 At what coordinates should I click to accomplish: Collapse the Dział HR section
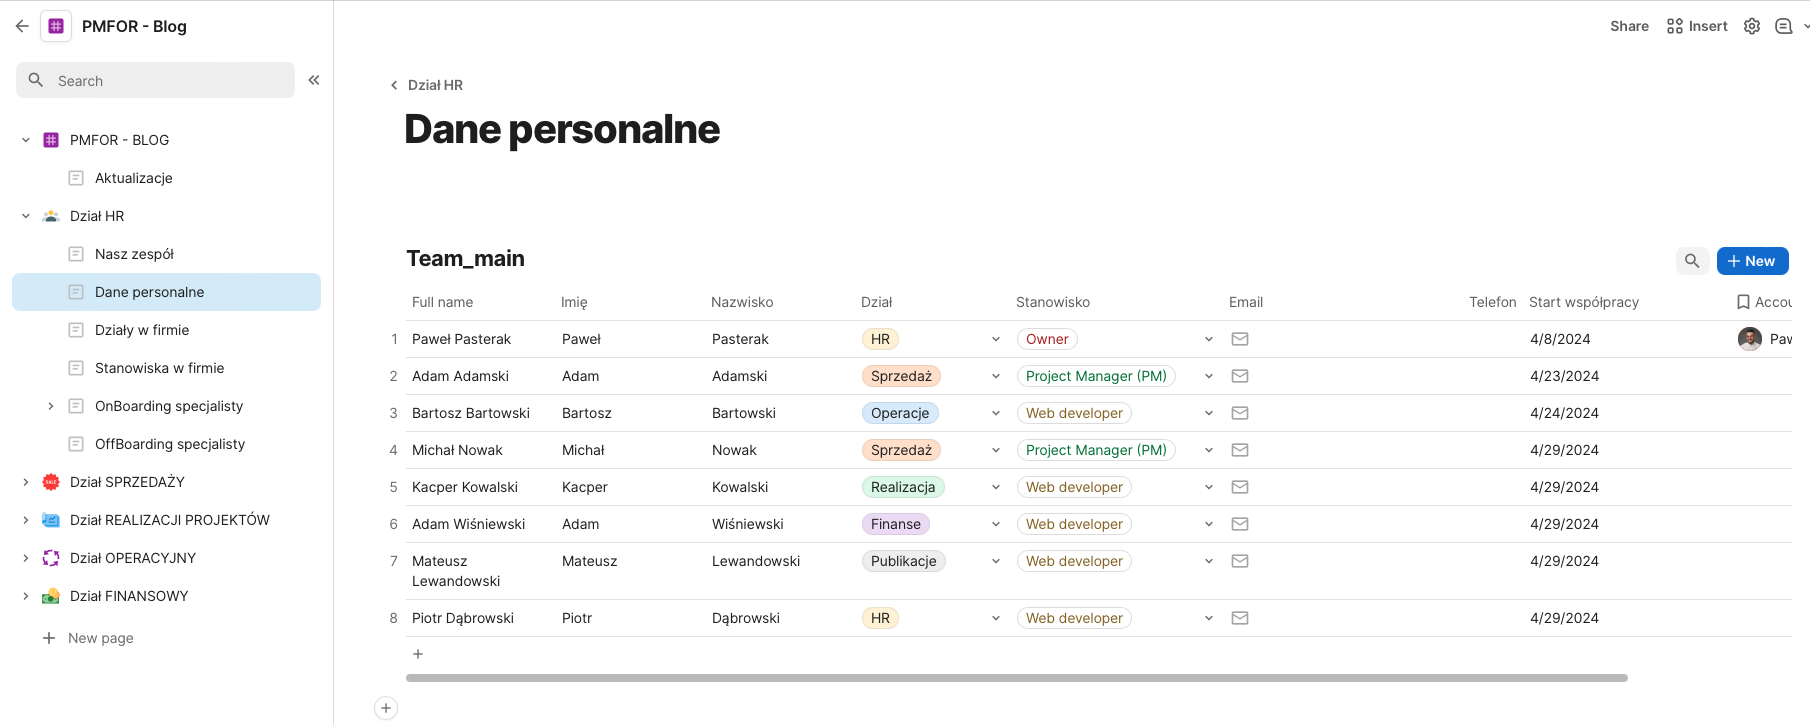coord(26,216)
